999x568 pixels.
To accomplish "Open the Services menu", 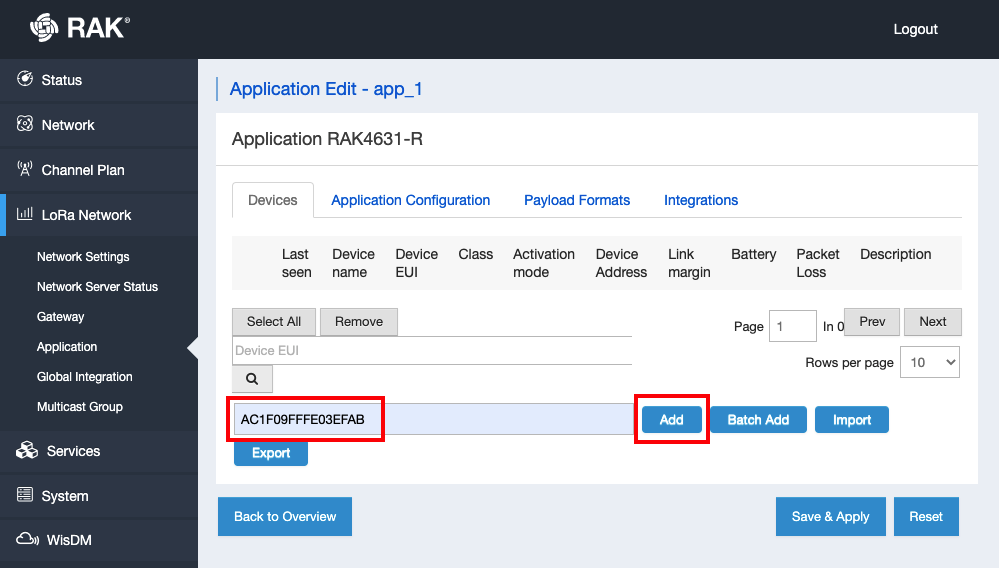I will click(x=99, y=451).
